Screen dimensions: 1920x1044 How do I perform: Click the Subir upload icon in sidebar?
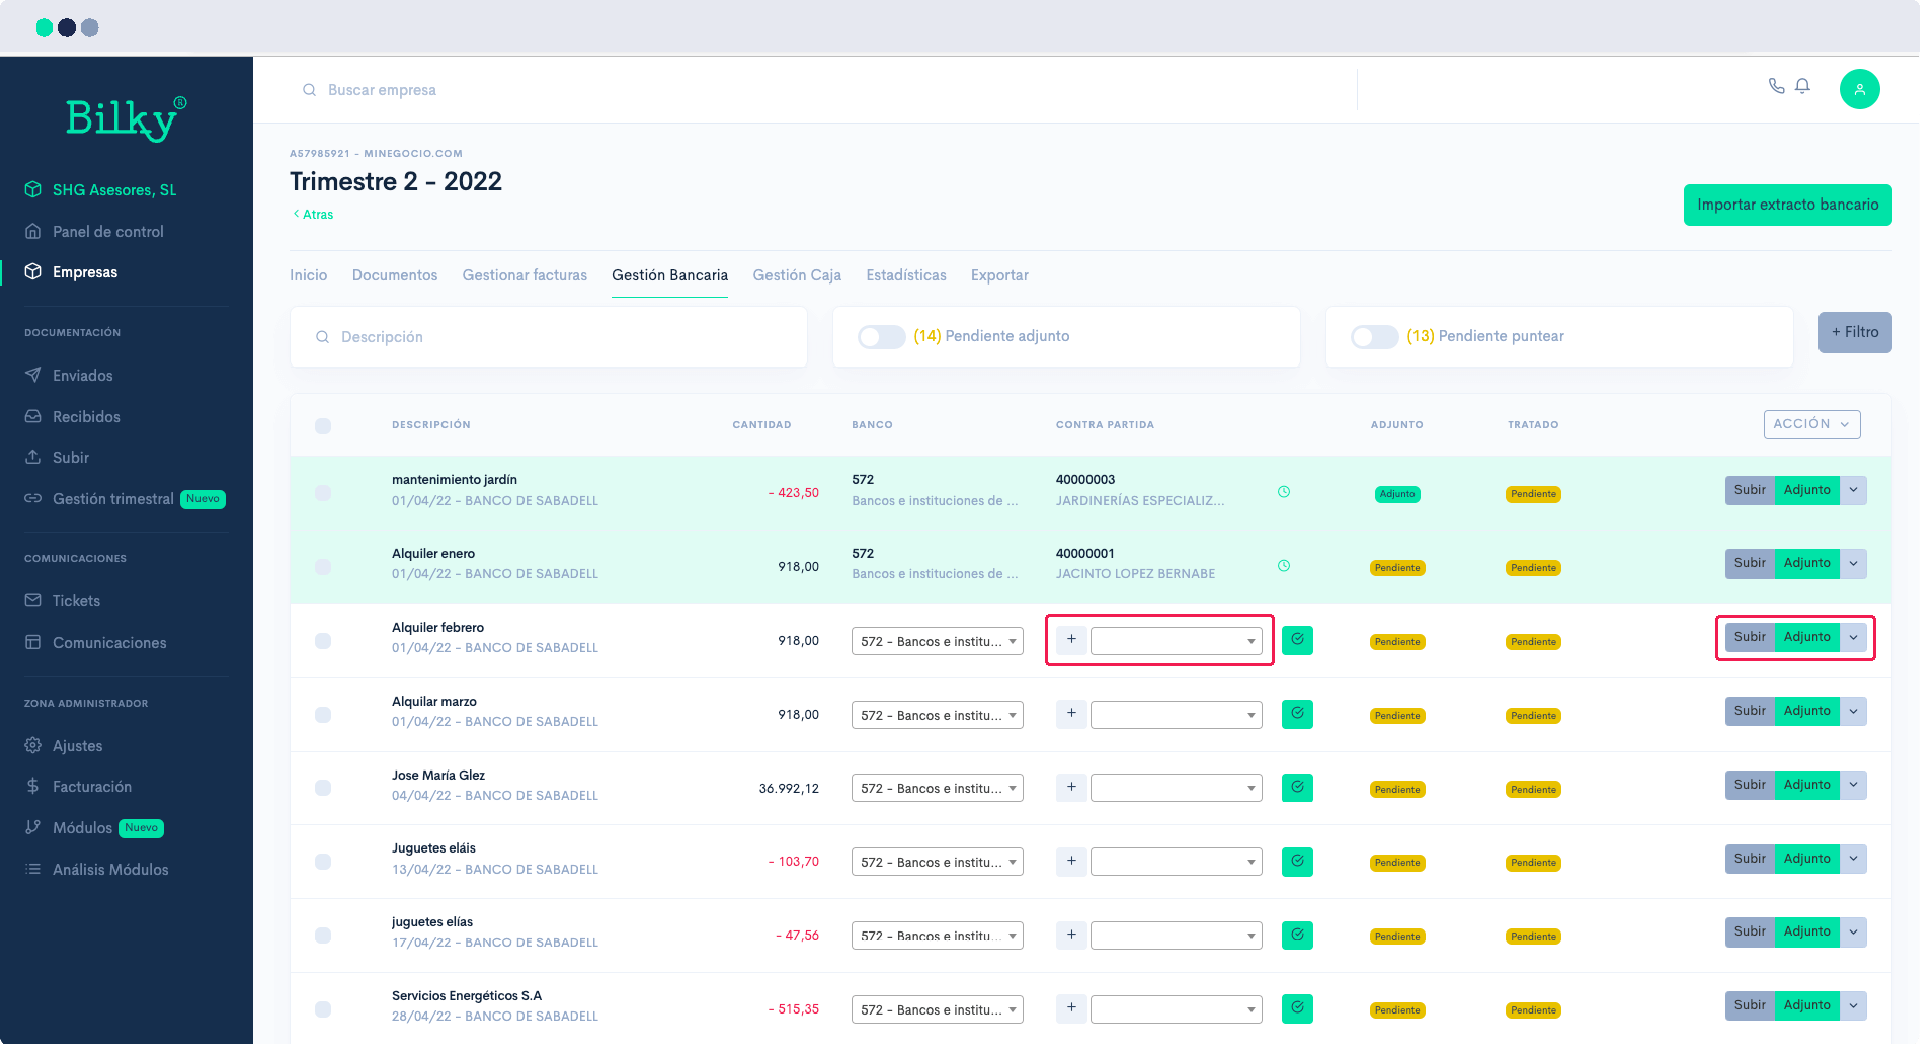(x=33, y=457)
